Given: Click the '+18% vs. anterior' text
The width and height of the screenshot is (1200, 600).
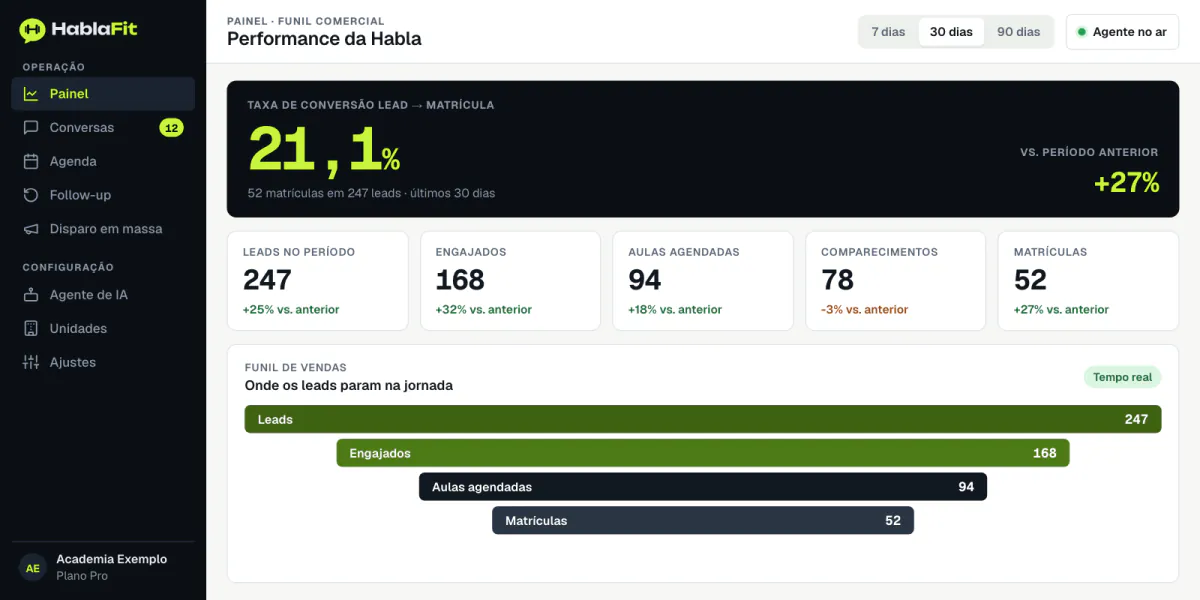Looking at the screenshot, I should point(675,310).
